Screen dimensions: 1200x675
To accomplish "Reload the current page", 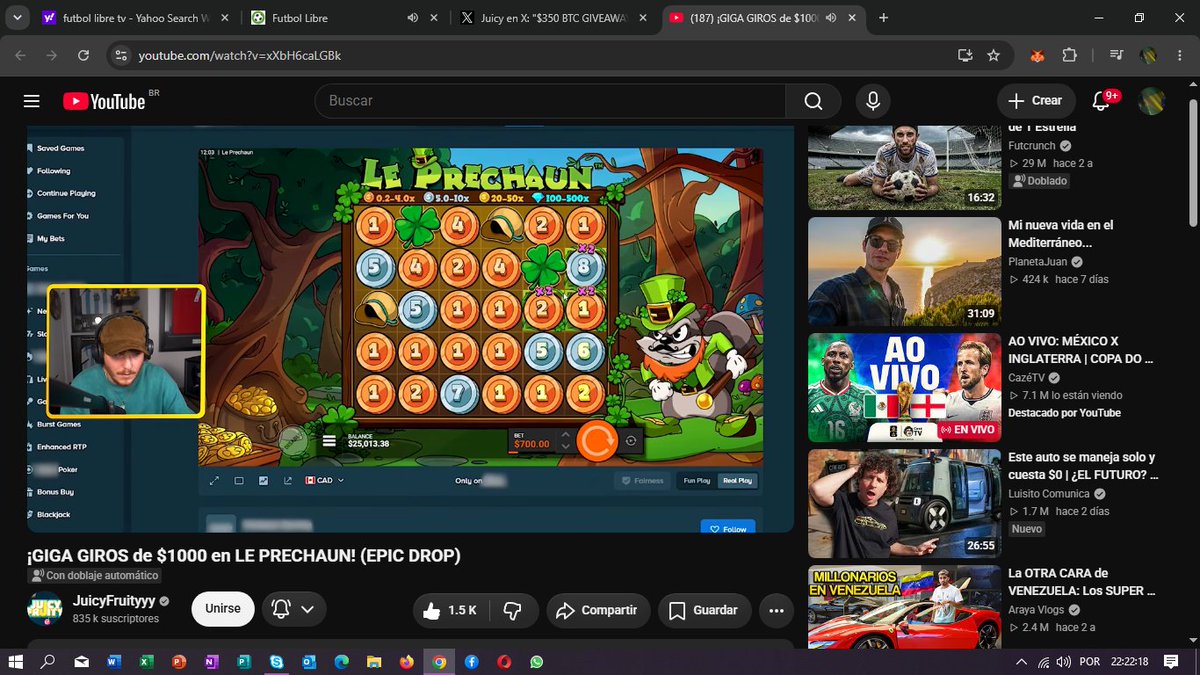I will click(x=82, y=56).
